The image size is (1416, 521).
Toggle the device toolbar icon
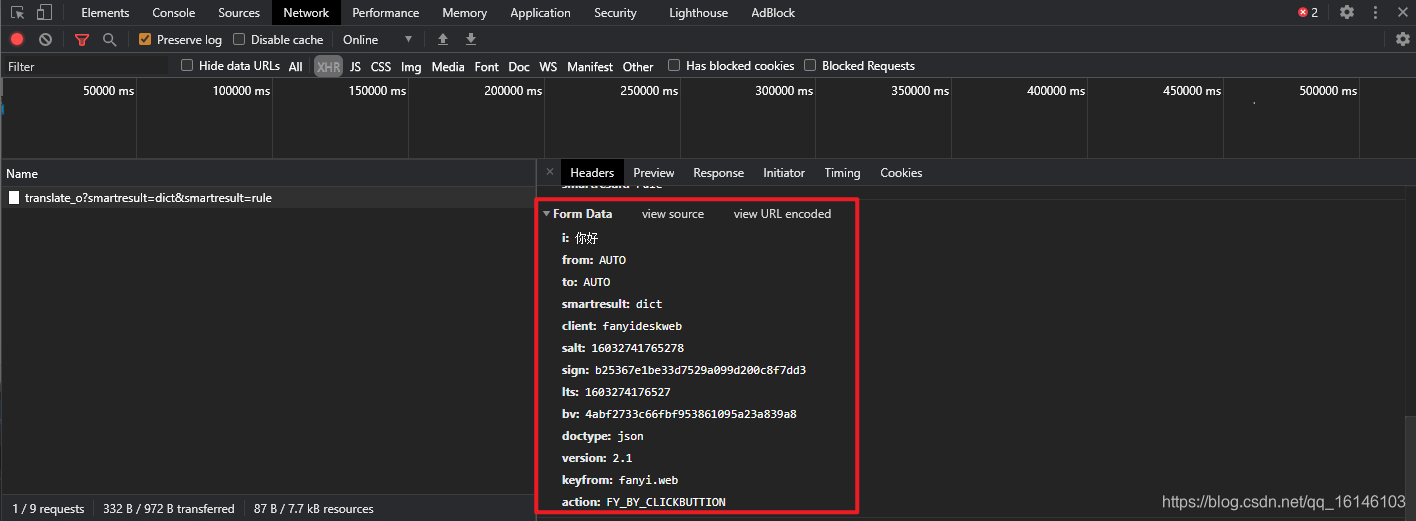coord(44,13)
